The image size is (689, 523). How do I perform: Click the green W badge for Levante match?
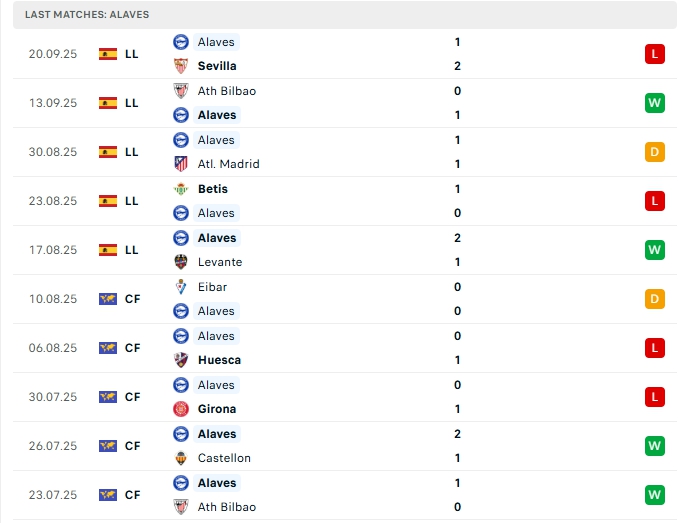click(x=655, y=250)
